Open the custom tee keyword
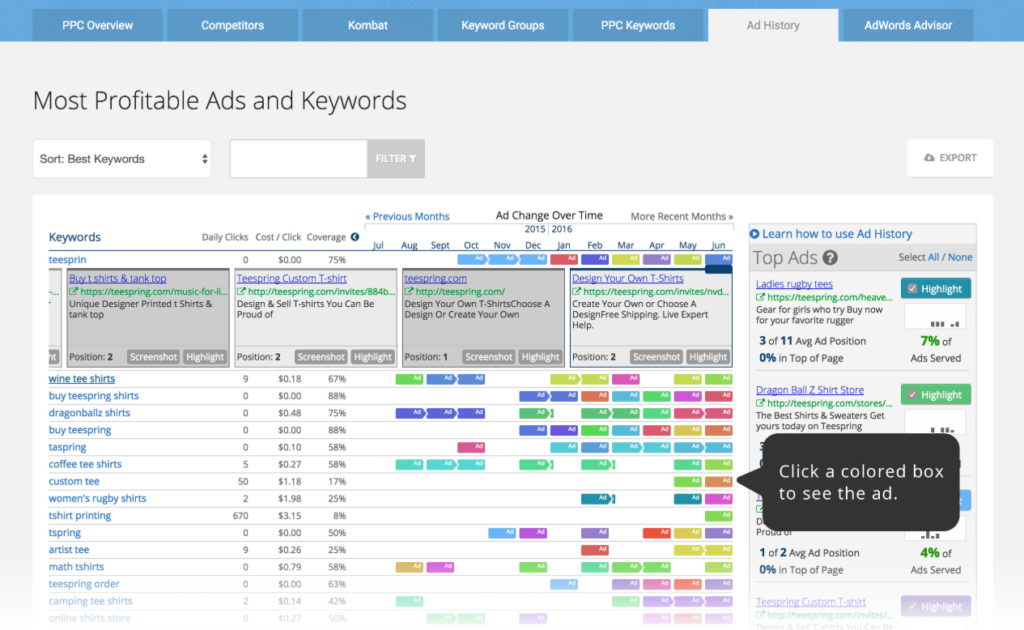This screenshot has height=630, width=1024. point(74,481)
